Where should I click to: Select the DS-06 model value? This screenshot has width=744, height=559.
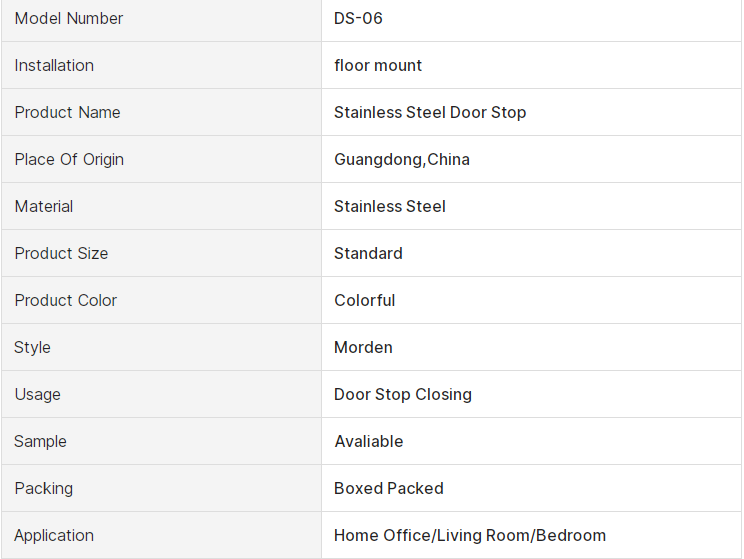(358, 18)
